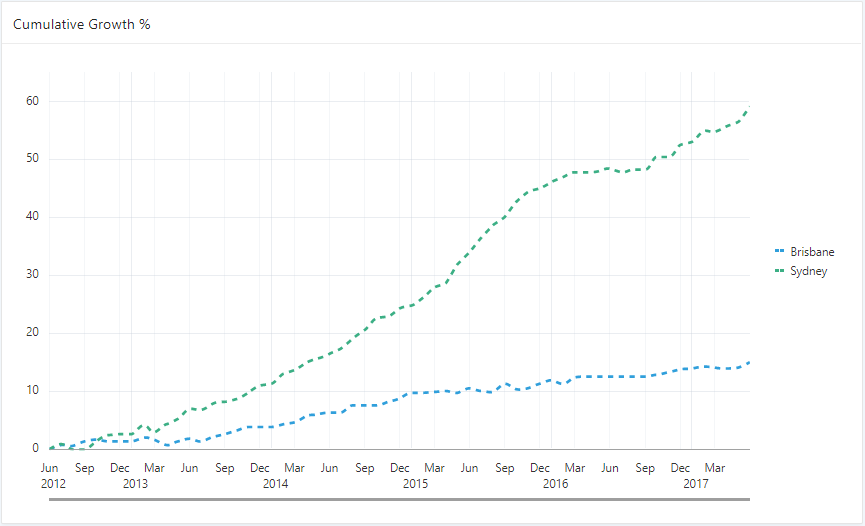Screen dimensions: 865x526
Task: Click the 2017 year label on the x-axis
Action: coord(696,483)
